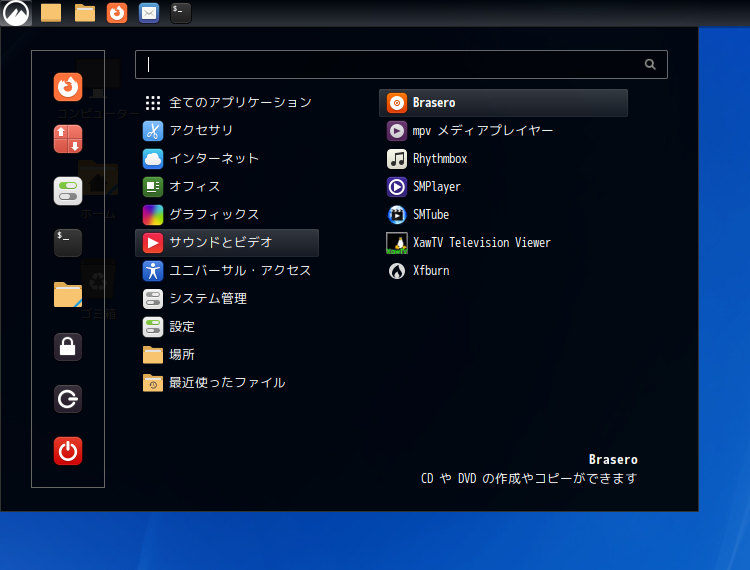
Task: Open the file manager from the top panel
Action: [x=85, y=13]
